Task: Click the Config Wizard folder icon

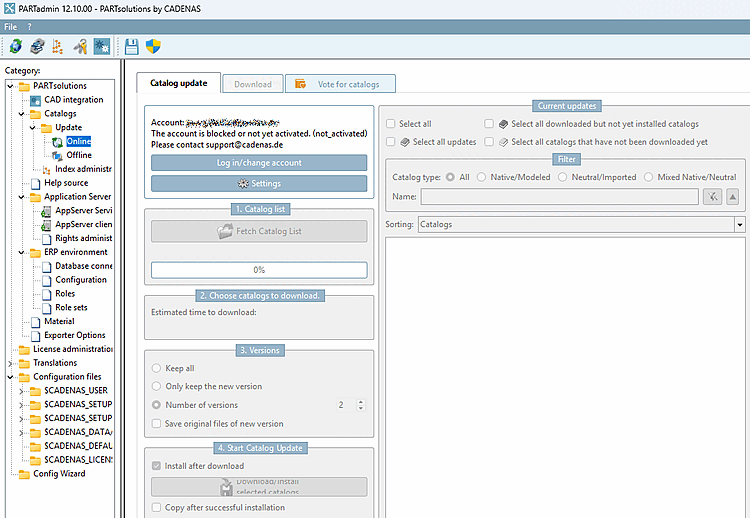Action: click(x=24, y=474)
